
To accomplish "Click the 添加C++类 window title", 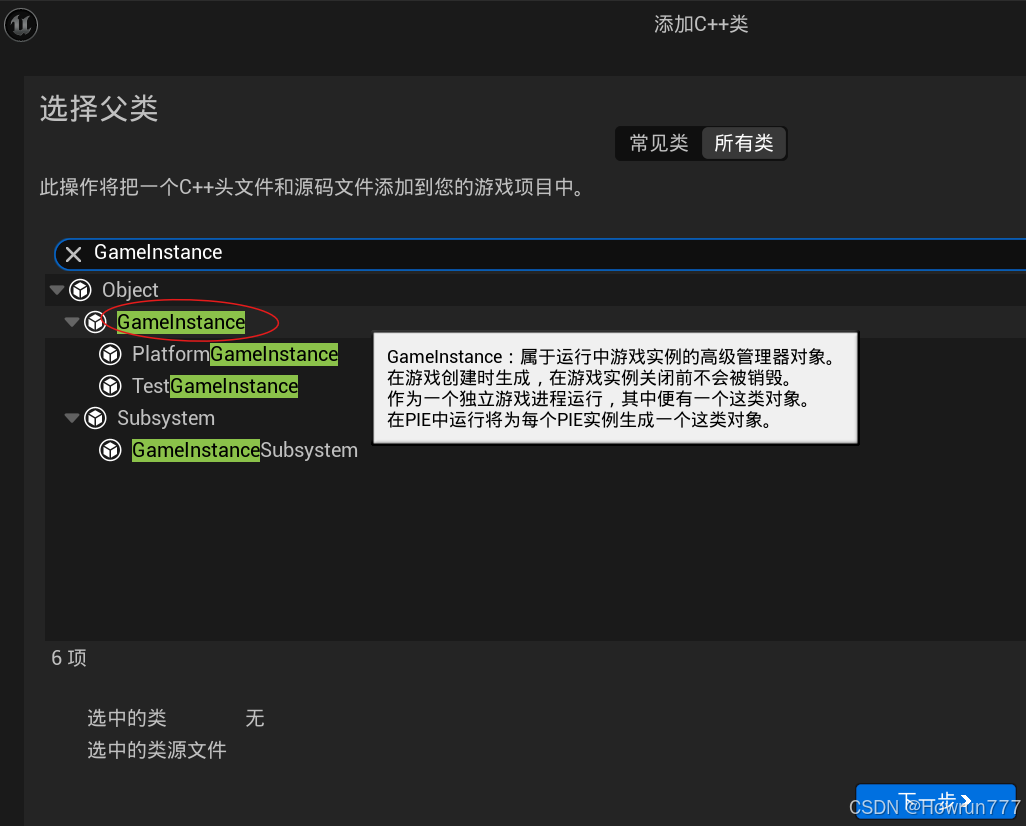I will coord(701,24).
